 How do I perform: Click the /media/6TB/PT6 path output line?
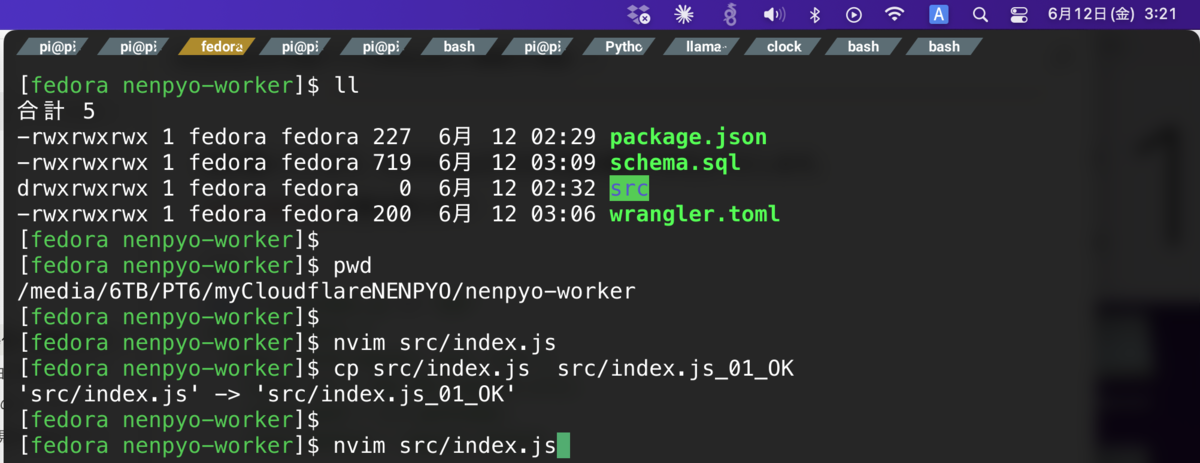326,291
